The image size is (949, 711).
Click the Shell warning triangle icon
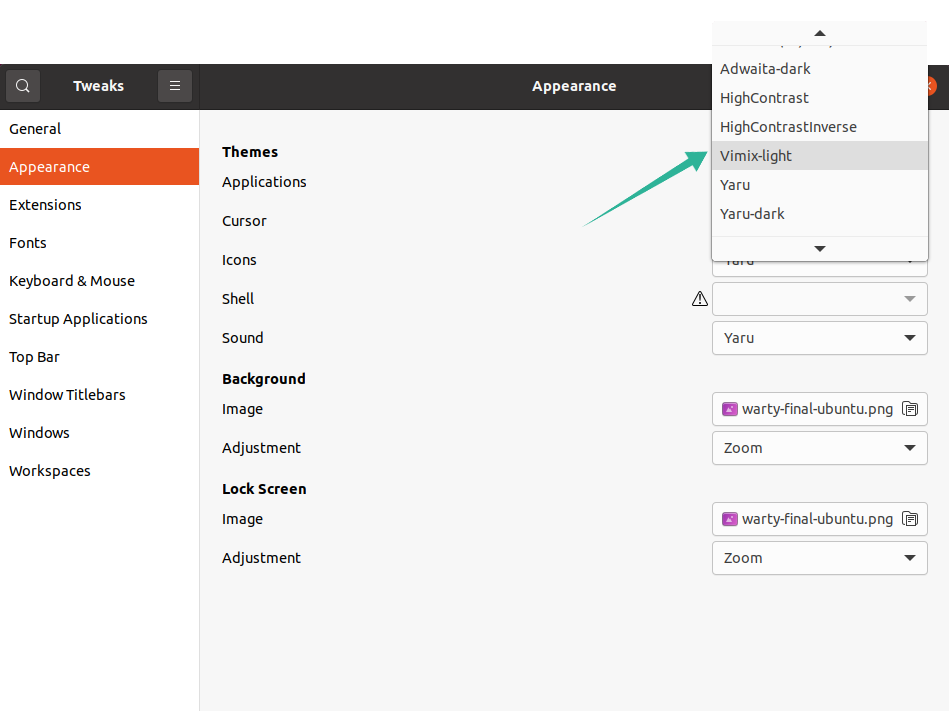point(700,299)
